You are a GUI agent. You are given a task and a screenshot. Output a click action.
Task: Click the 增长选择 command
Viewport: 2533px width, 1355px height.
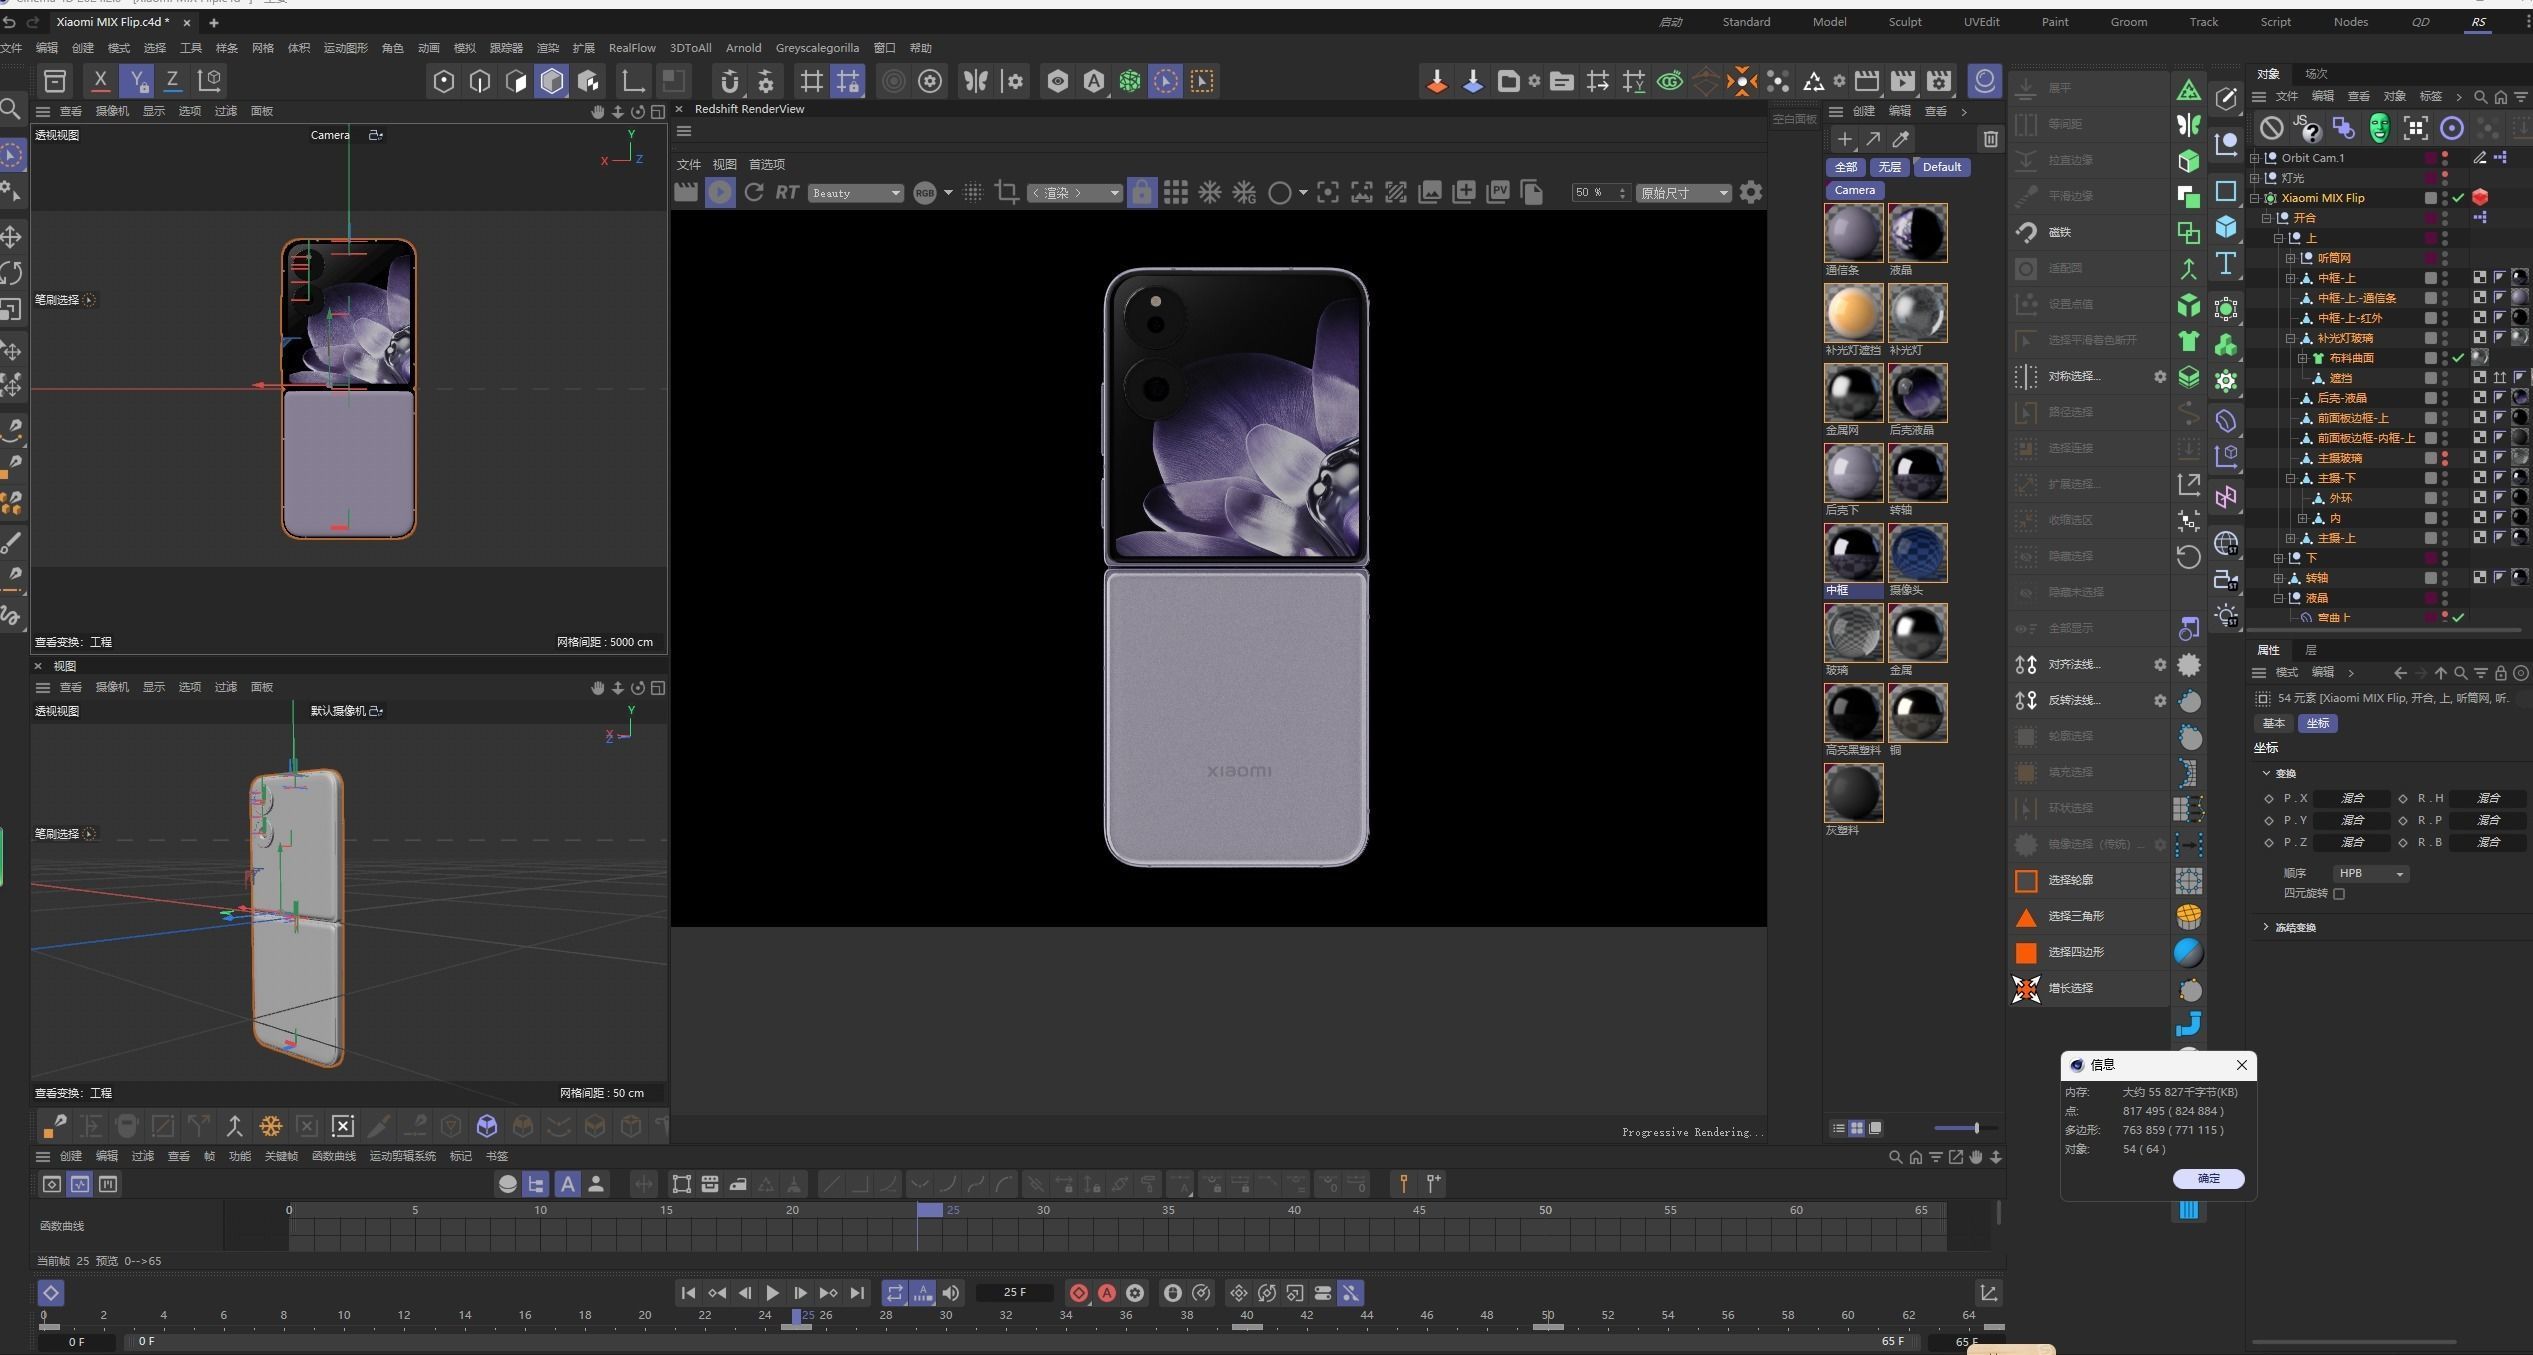point(2071,988)
